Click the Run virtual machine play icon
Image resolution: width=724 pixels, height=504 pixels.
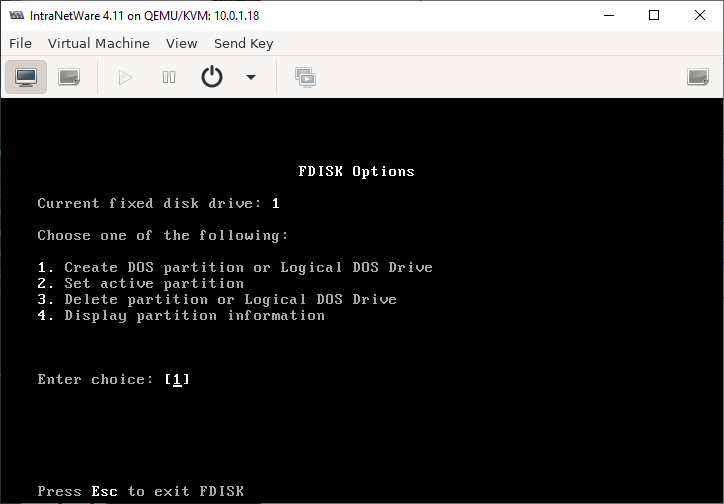(x=125, y=77)
